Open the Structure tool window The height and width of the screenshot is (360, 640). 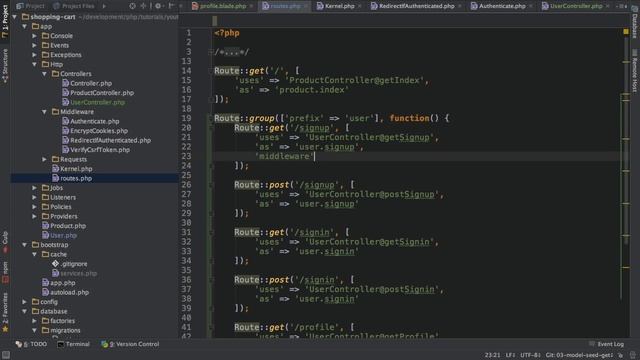5,65
